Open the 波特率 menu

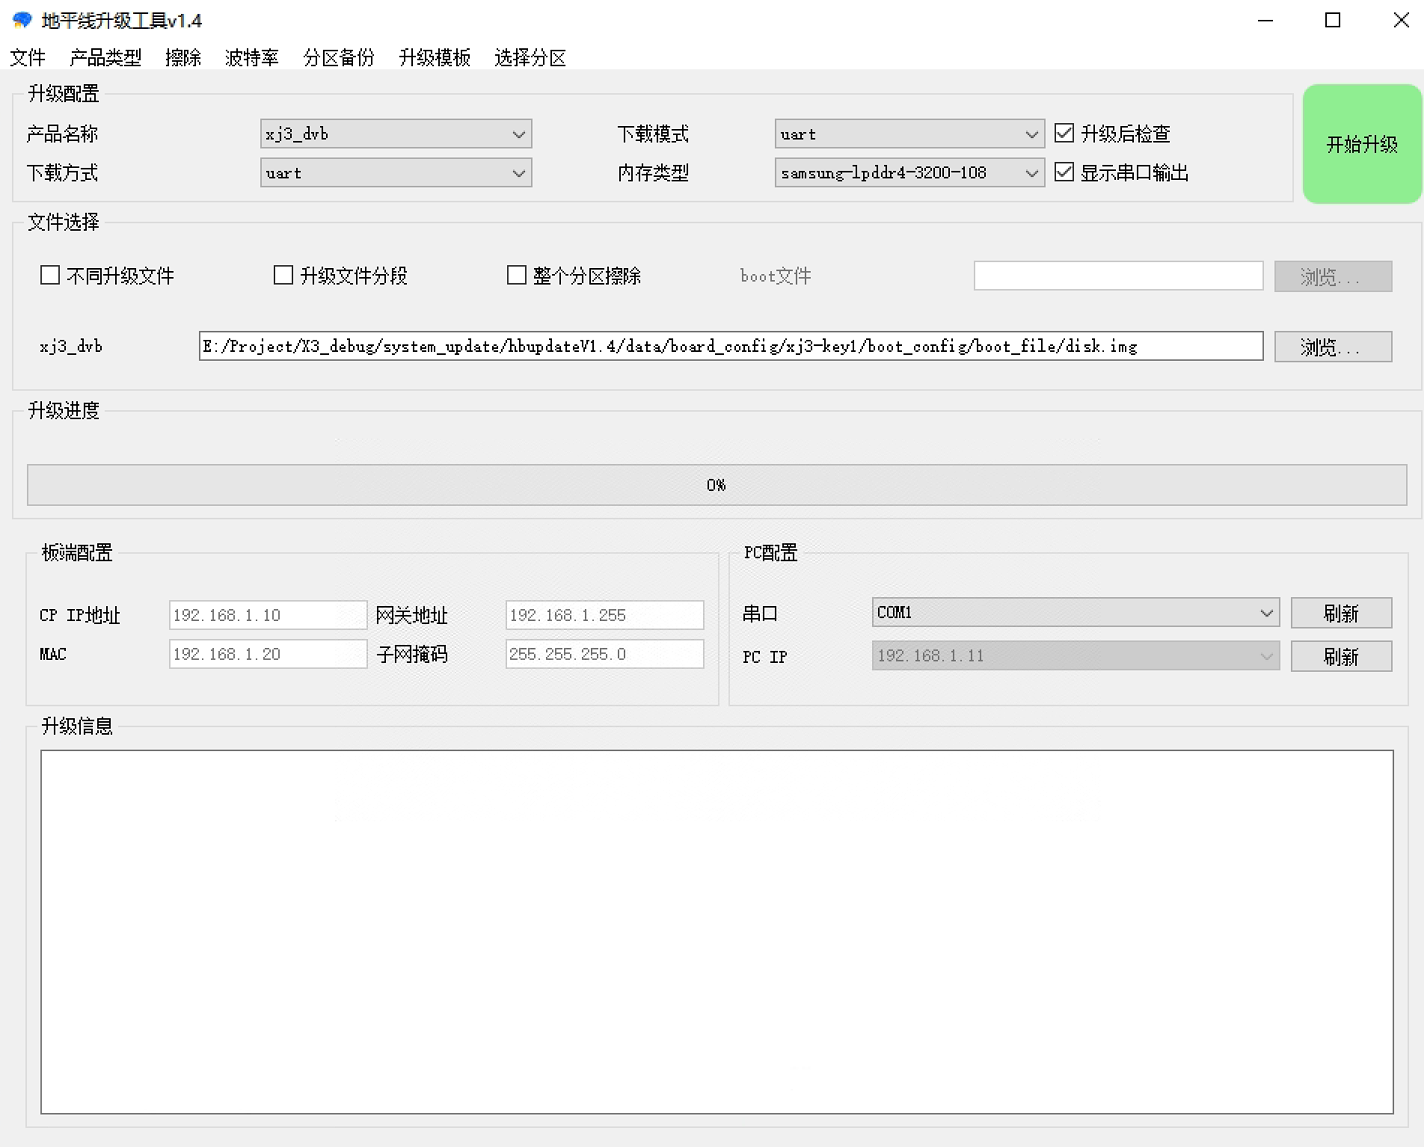pos(251,57)
